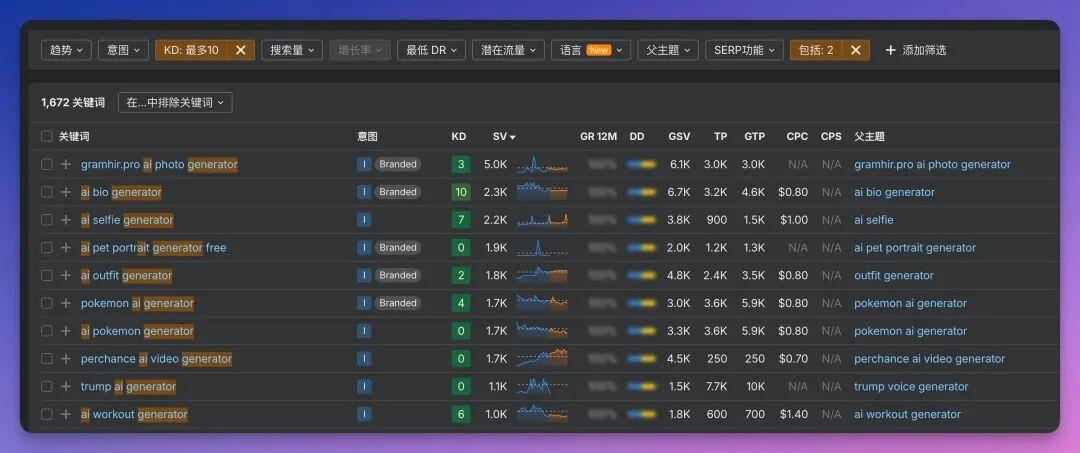Click plus icon beside ai bio generator

(66, 192)
